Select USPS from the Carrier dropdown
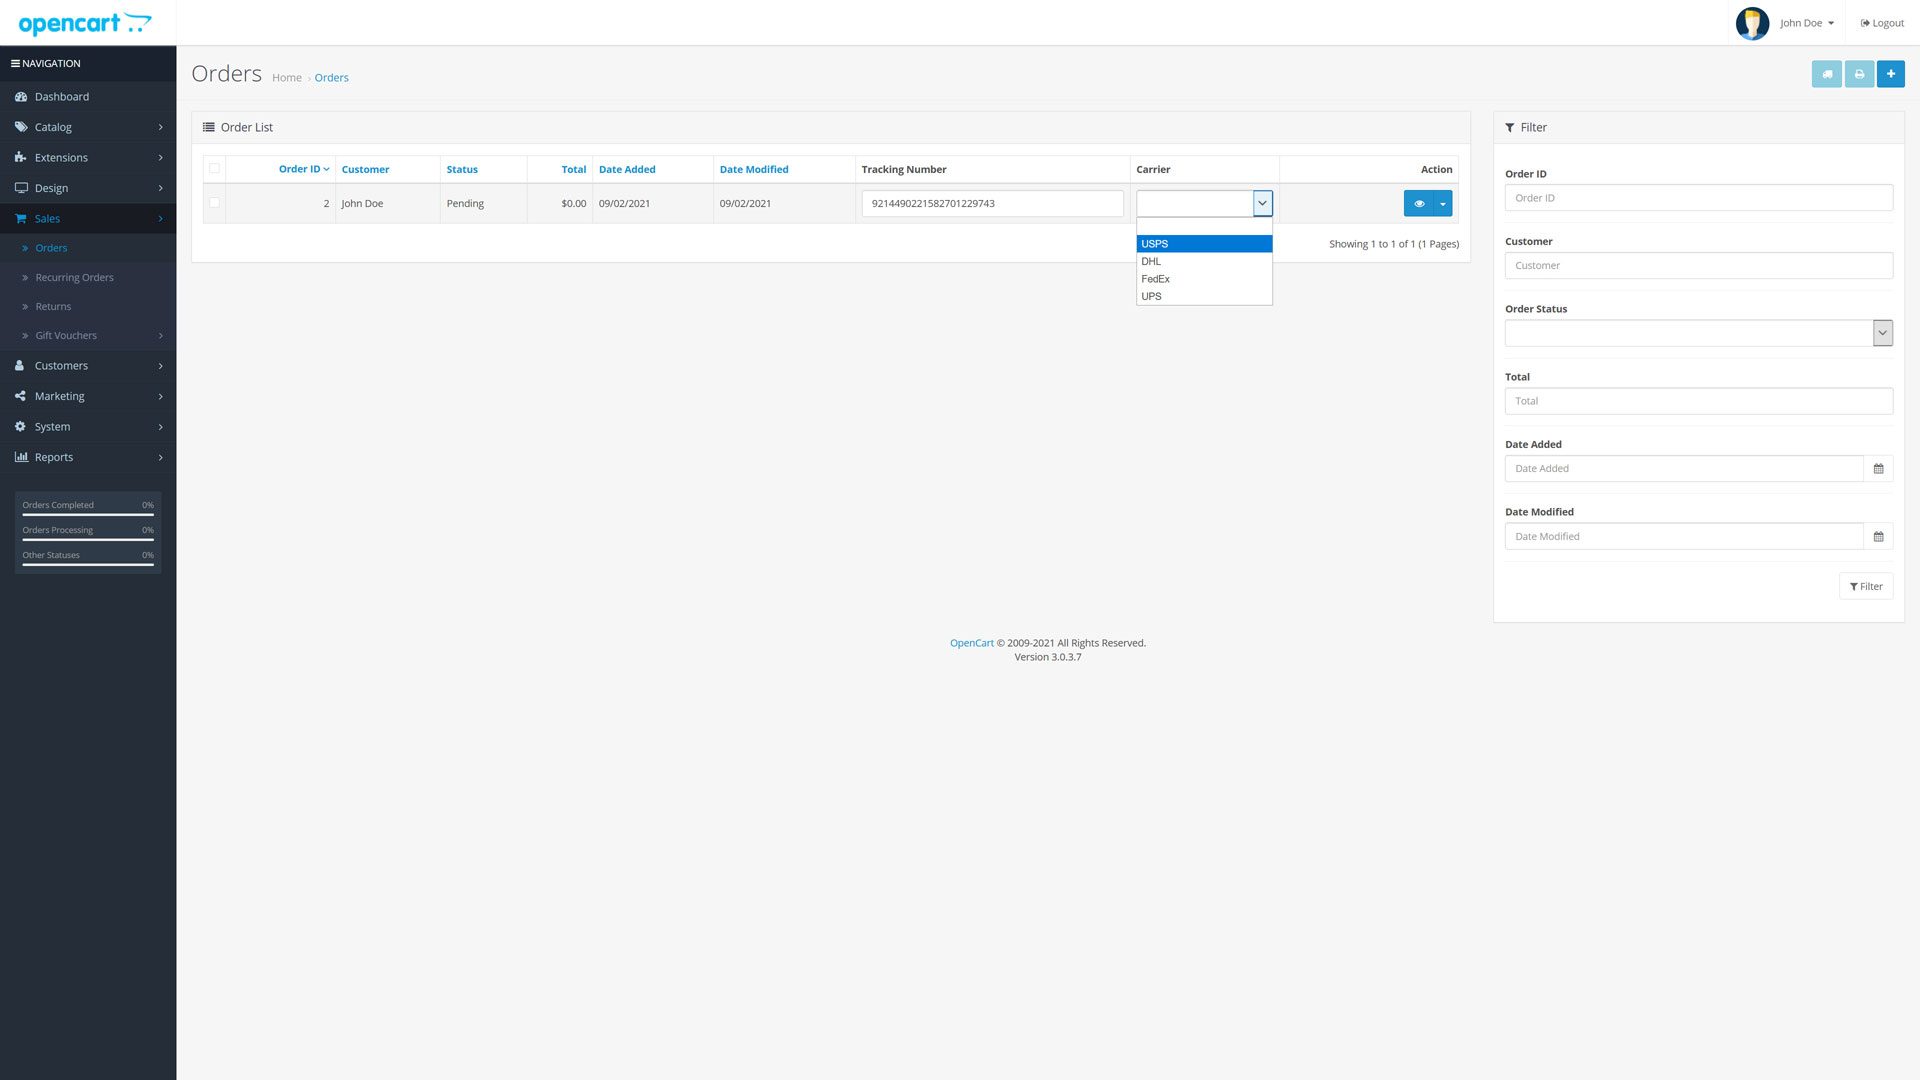1920x1080 pixels. click(x=1155, y=243)
